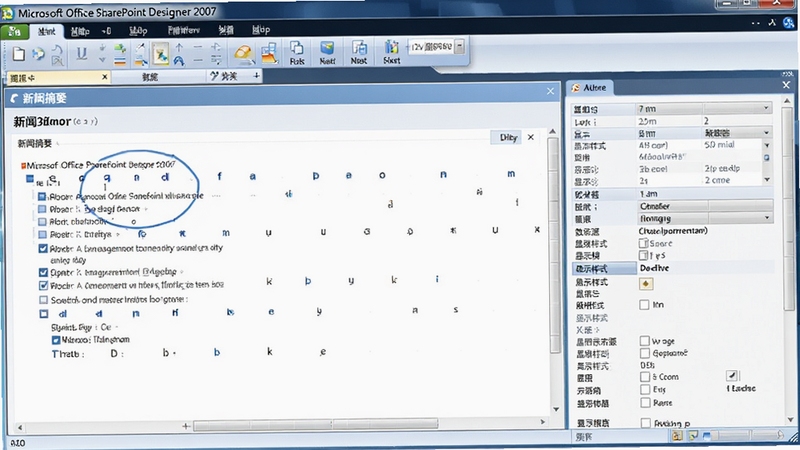The width and height of the screenshot is (800, 450).
Task: Click the help icon in the top right corner
Action: (x=789, y=22)
